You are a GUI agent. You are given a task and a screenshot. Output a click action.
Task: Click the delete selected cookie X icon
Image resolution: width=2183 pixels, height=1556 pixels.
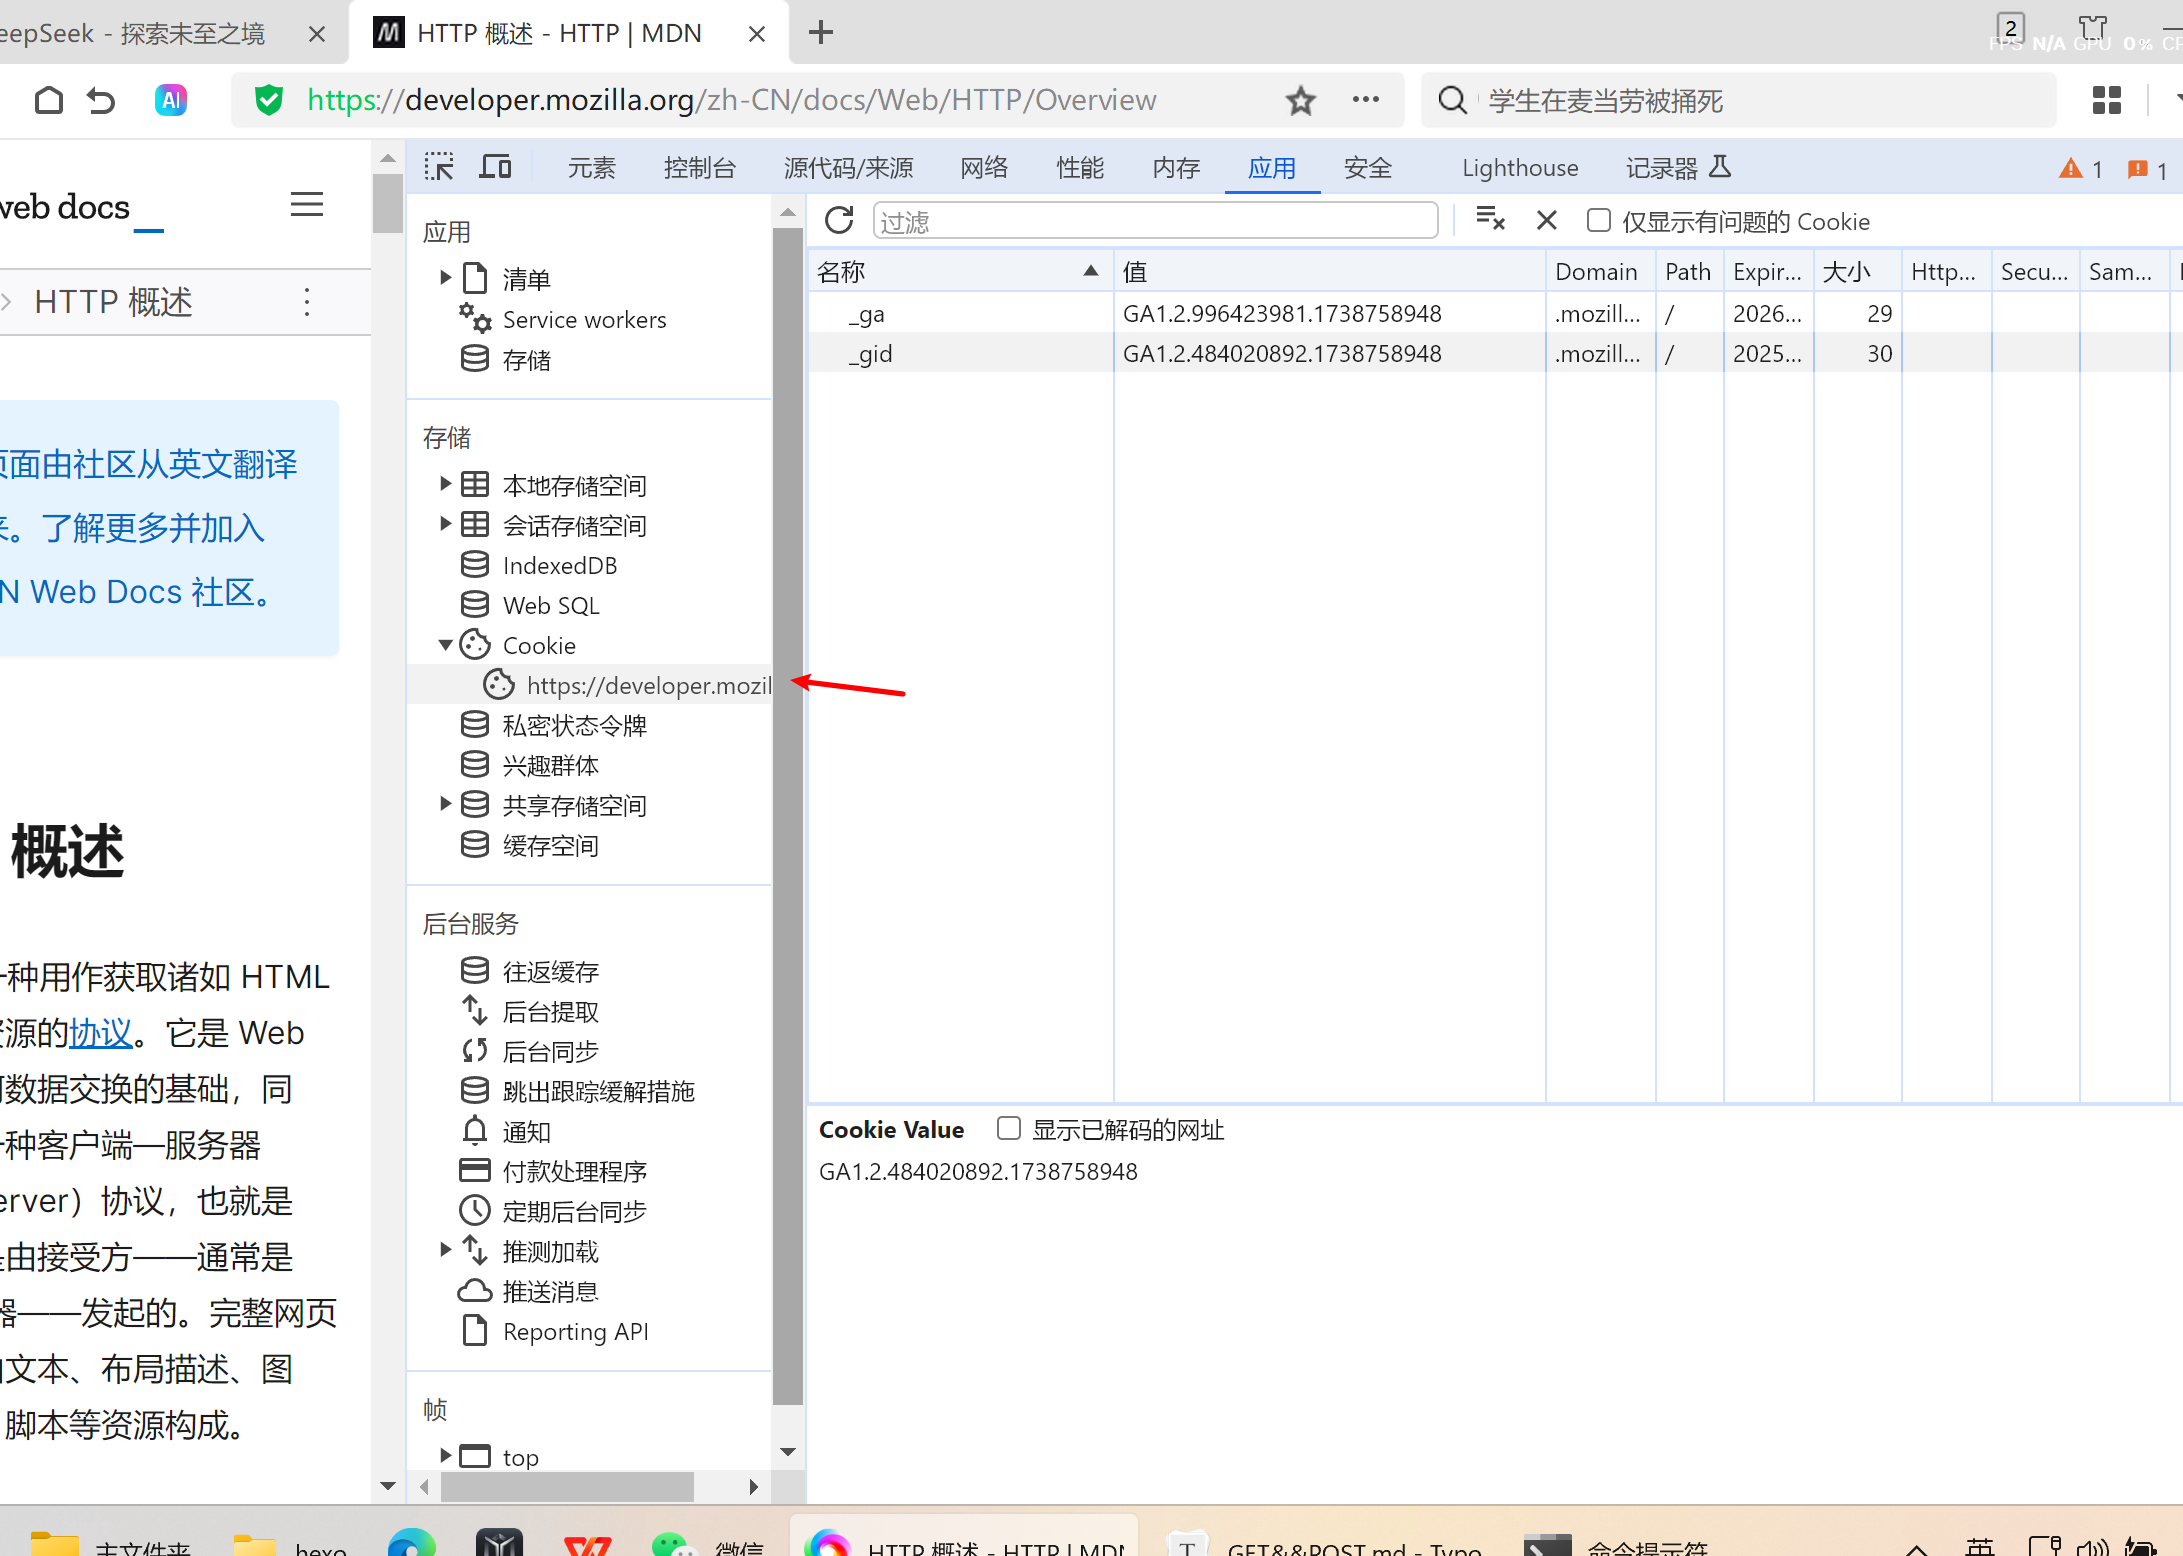(x=1546, y=220)
